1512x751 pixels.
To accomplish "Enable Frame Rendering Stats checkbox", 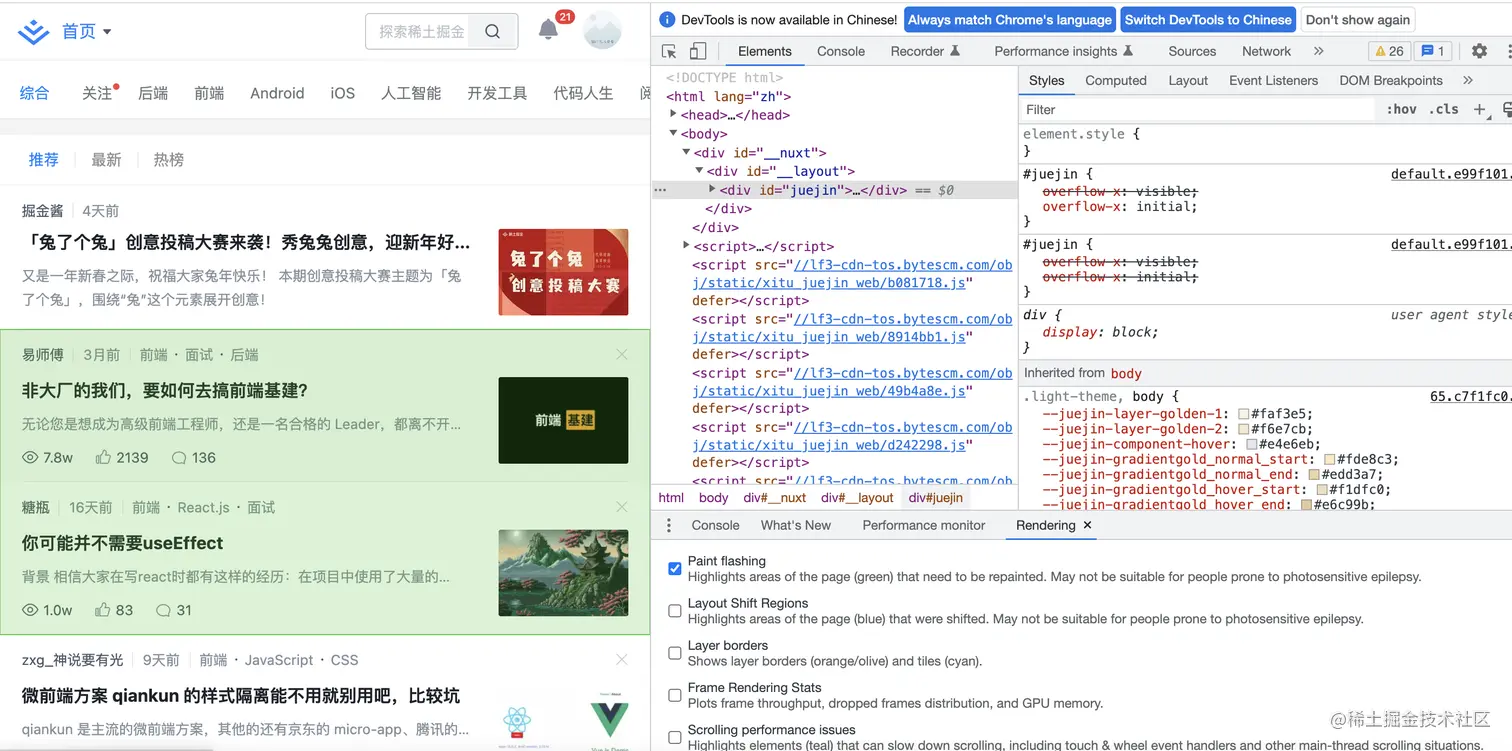I will [x=675, y=695].
